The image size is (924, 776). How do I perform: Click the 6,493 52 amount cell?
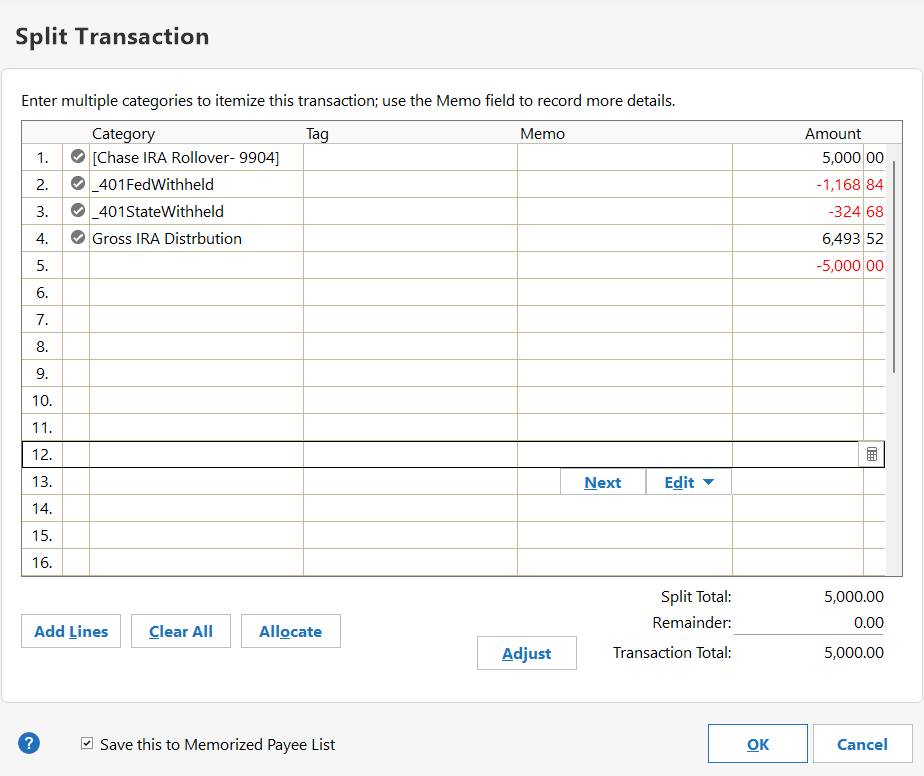[808, 239]
